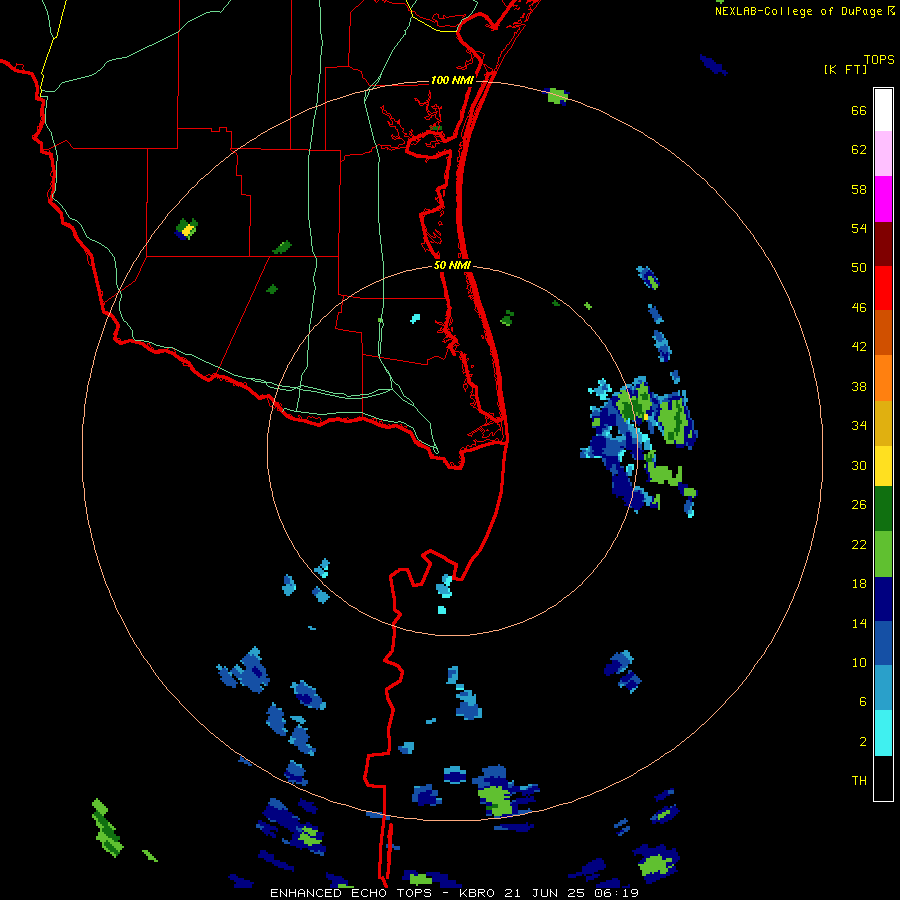The height and width of the screenshot is (900, 900).
Task: Click the black TH swatch in legend
Action: [x=883, y=778]
